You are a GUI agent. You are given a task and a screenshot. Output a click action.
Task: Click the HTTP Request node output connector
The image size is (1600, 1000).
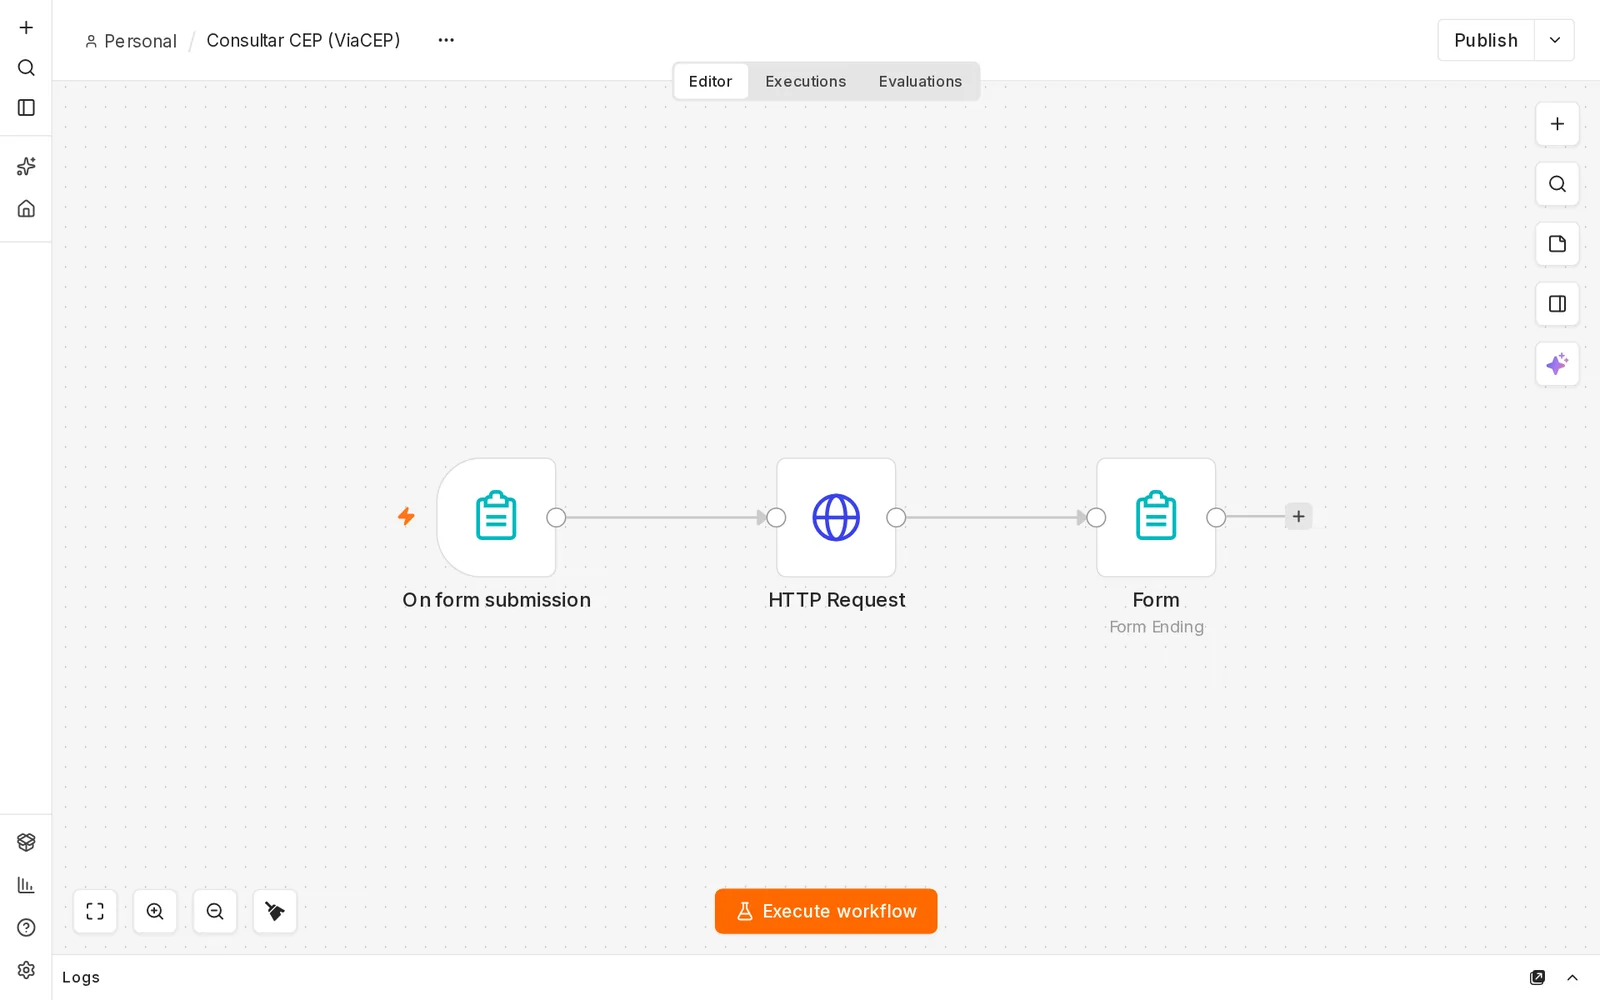[x=896, y=517]
